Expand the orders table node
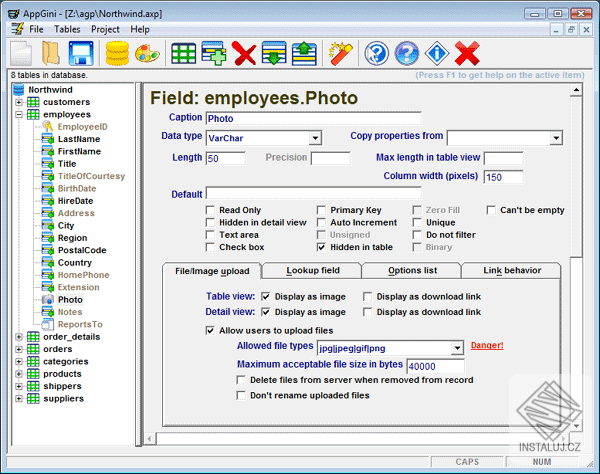Viewport: 600px width, 474px height. pos(19,349)
